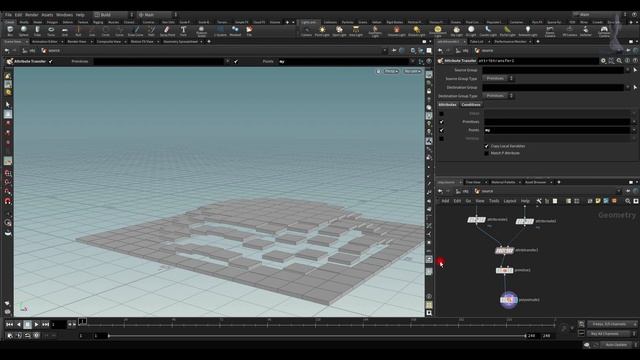Select the Font shelf tool
The image size is (640, 360).
coord(183,31)
